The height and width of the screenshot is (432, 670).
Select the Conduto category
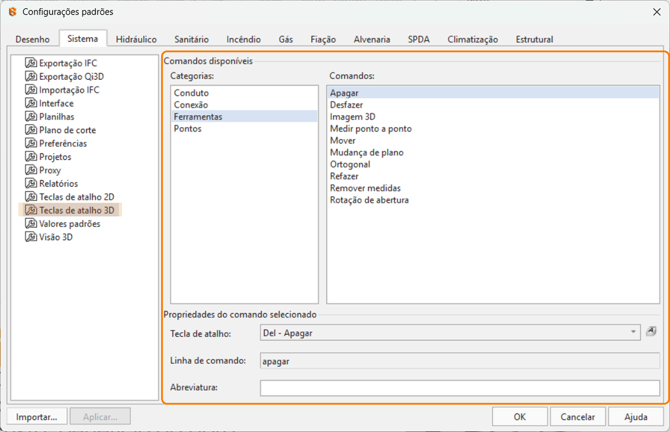[245, 93]
